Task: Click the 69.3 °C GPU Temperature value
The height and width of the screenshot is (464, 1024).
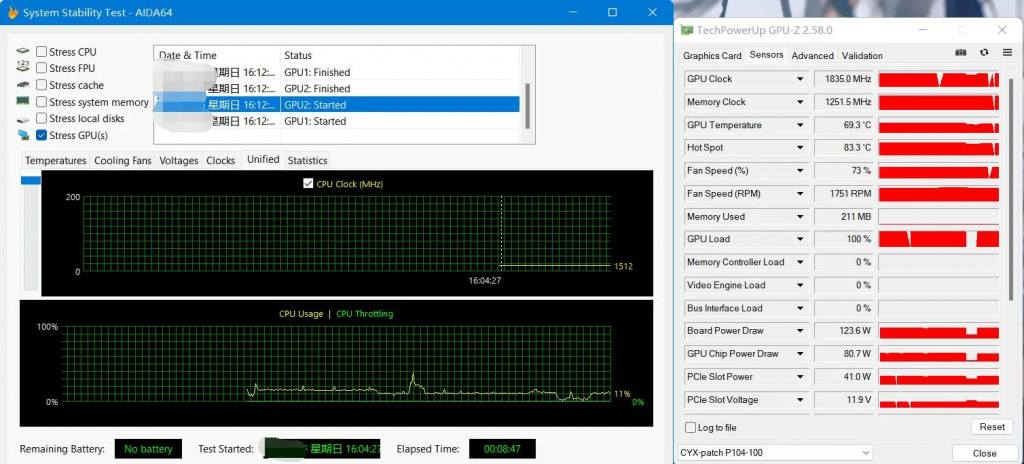Action: [x=843, y=125]
